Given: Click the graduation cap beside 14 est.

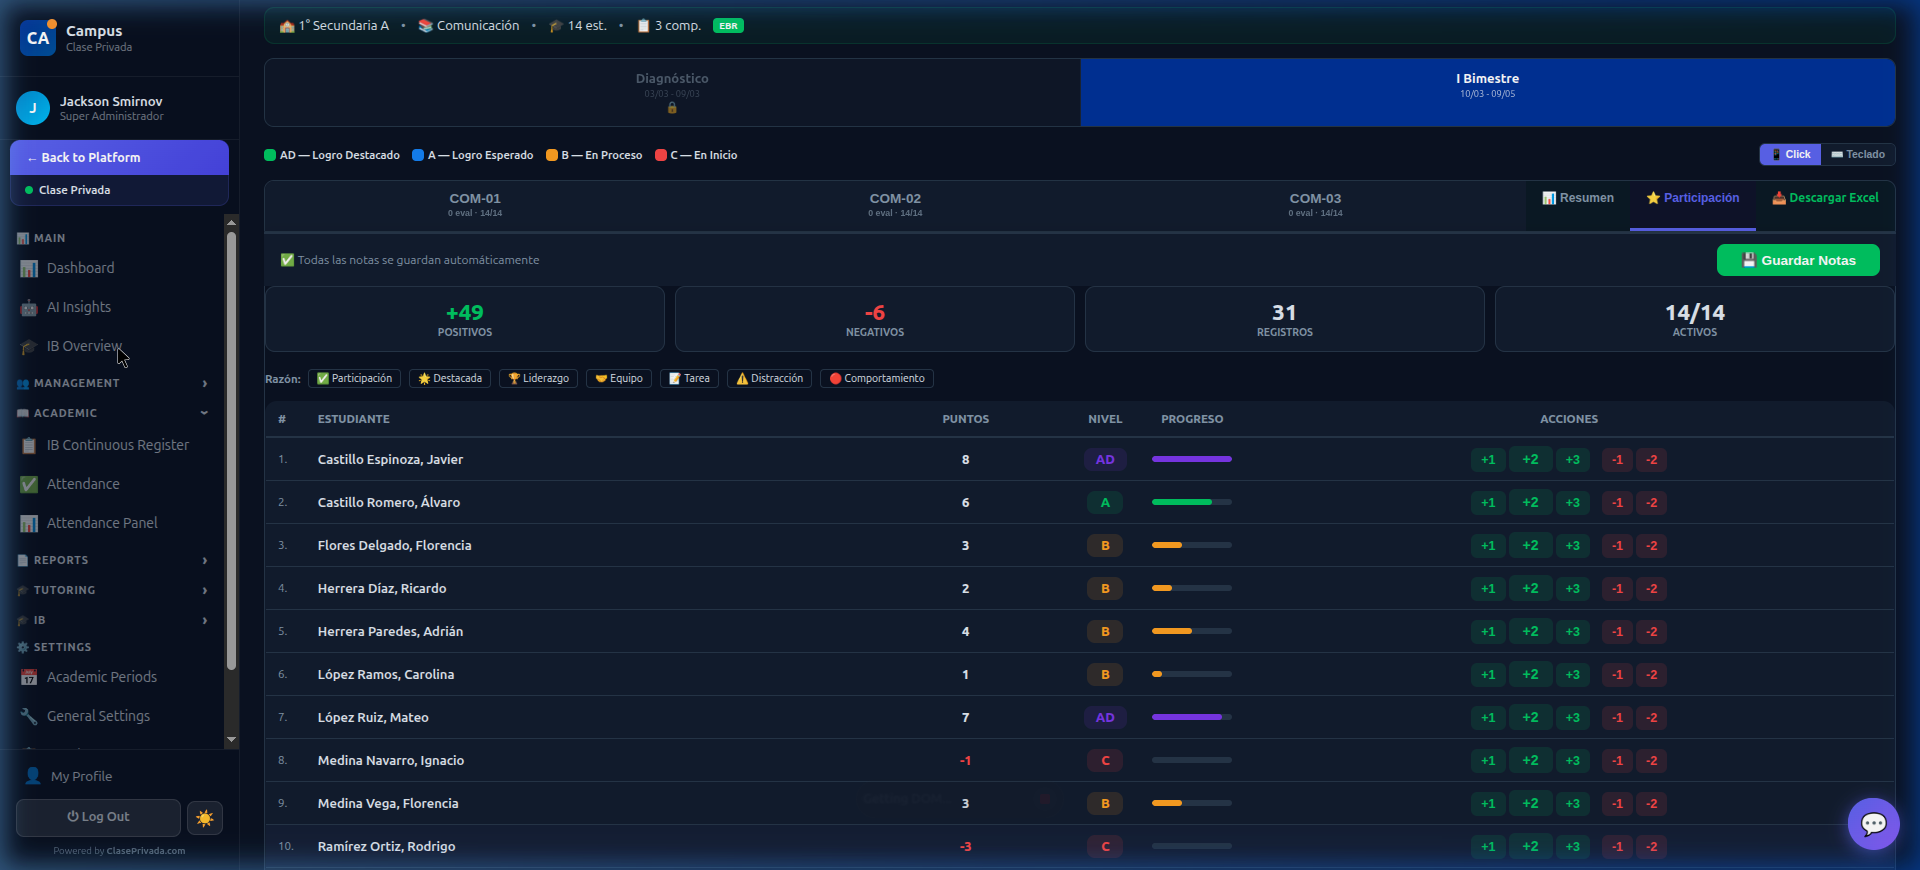Looking at the screenshot, I should (x=556, y=26).
